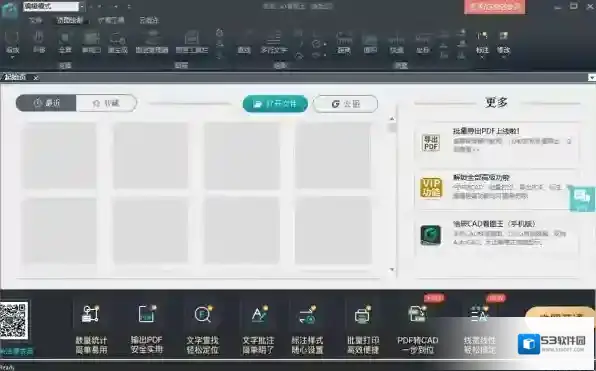
Task: Click the QR code image
Action: [14, 320]
